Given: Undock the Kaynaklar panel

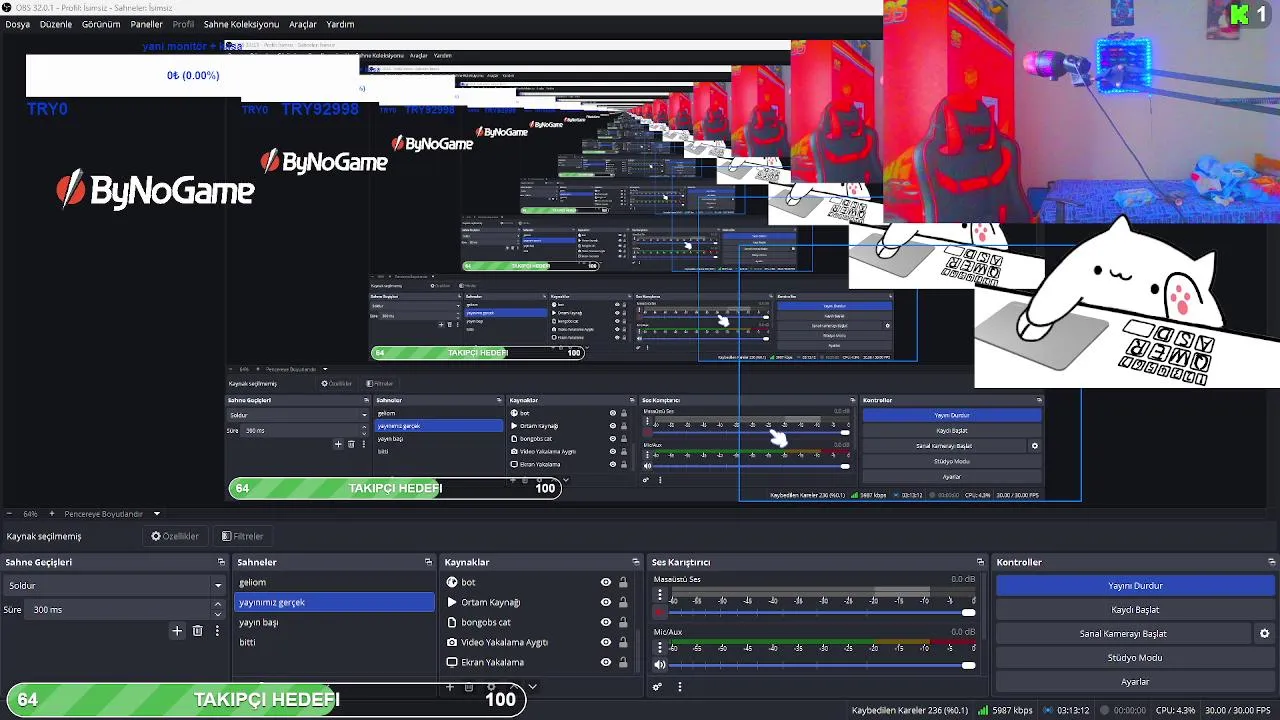Looking at the screenshot, I should (635, 562).
